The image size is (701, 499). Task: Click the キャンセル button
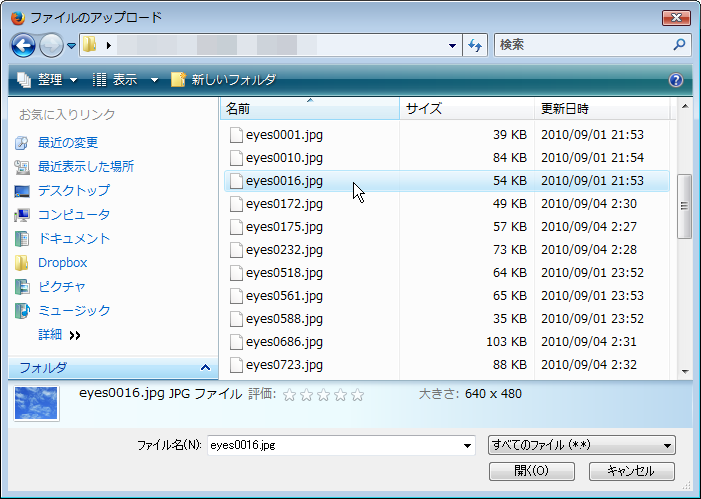point(631,471)
